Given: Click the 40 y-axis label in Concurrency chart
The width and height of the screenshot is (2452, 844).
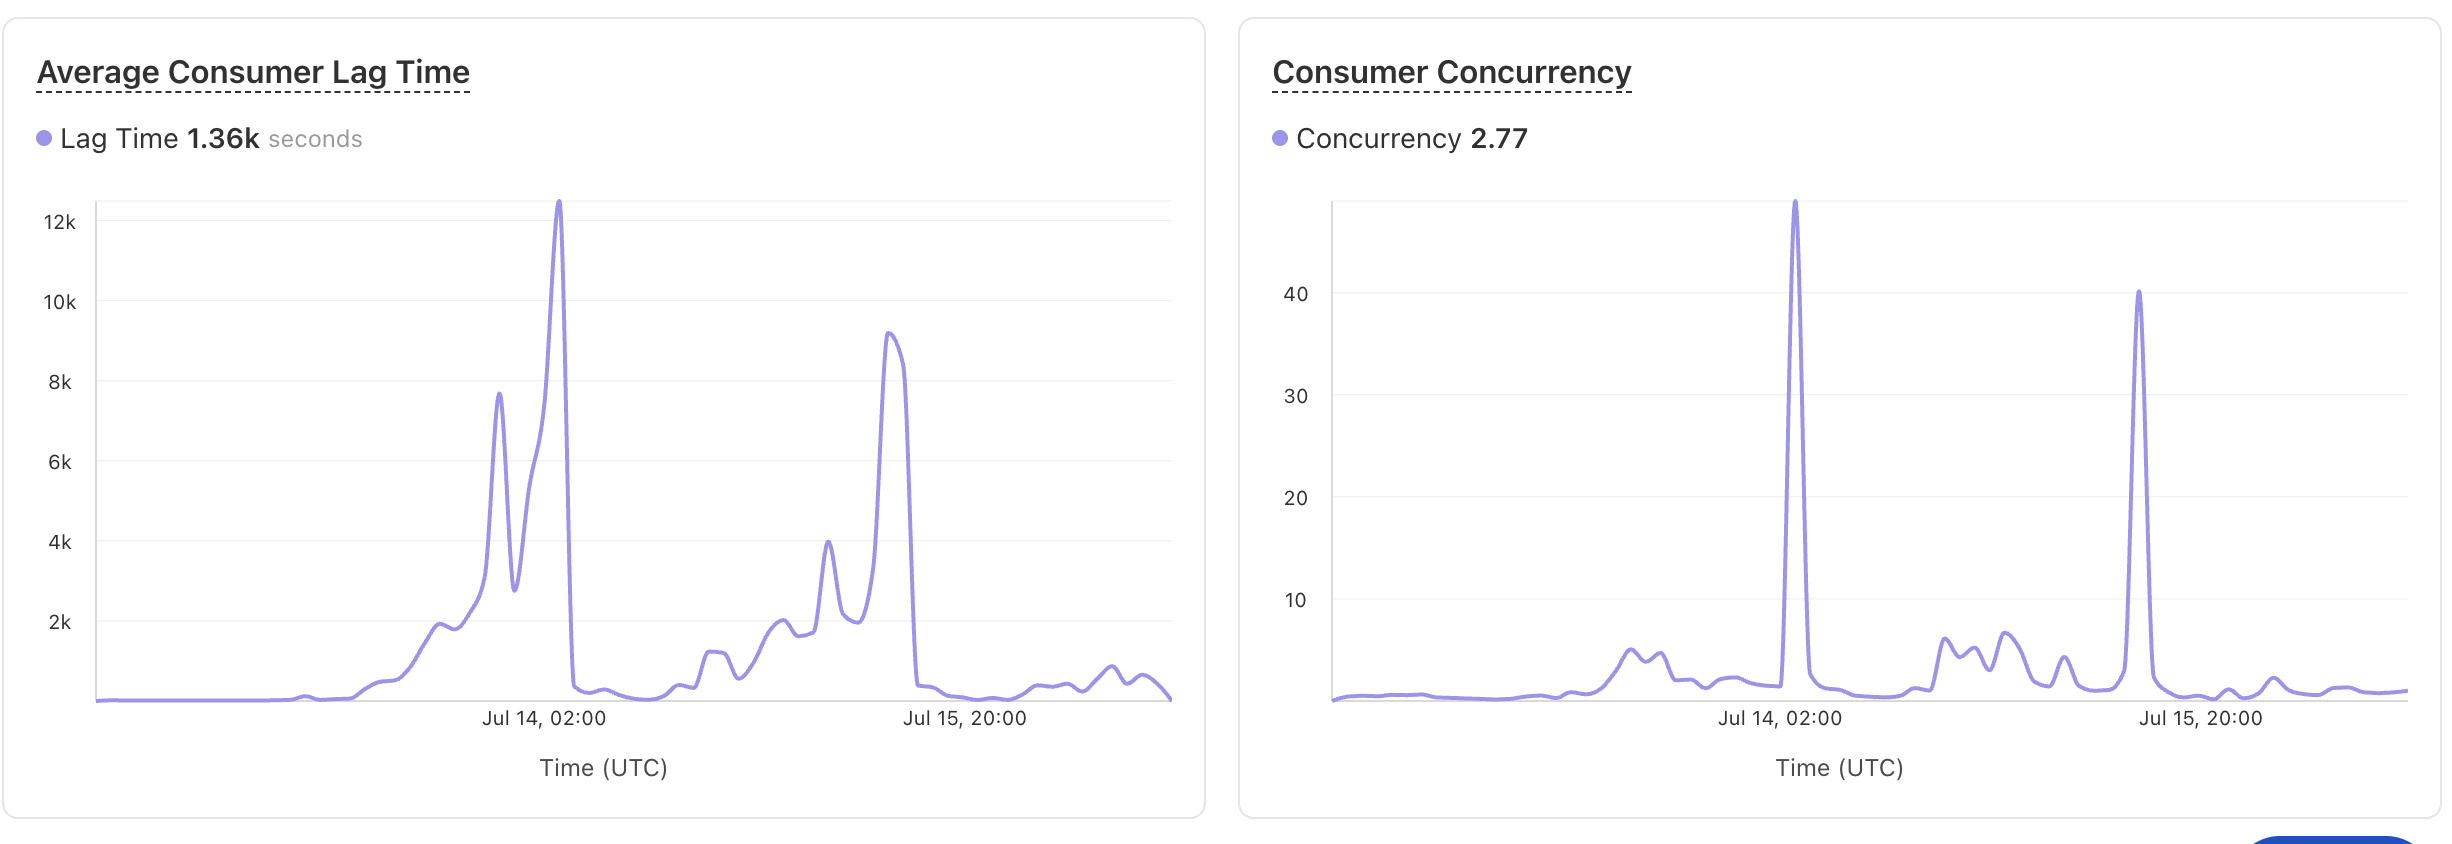Looking at the screenshot, I should [1295, 294].
